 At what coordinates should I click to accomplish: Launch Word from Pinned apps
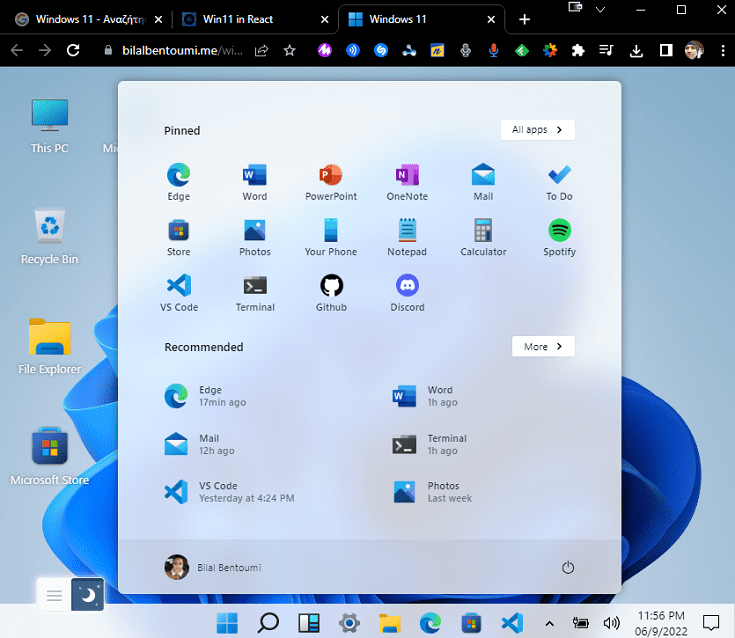tap(255, 182)
